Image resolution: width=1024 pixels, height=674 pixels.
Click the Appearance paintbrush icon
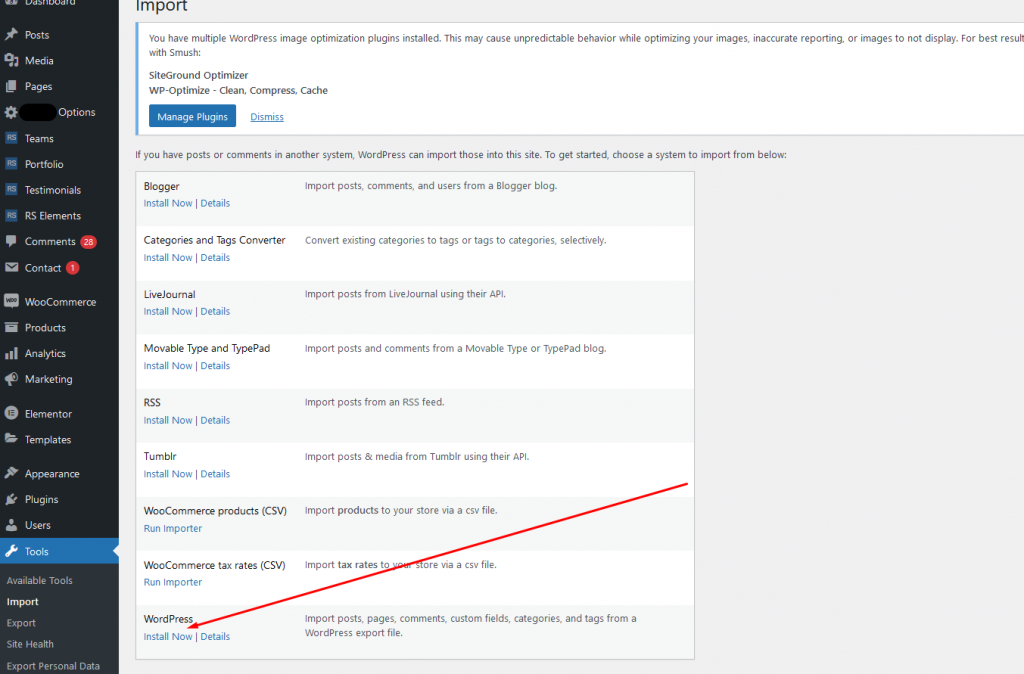point(11,473)
